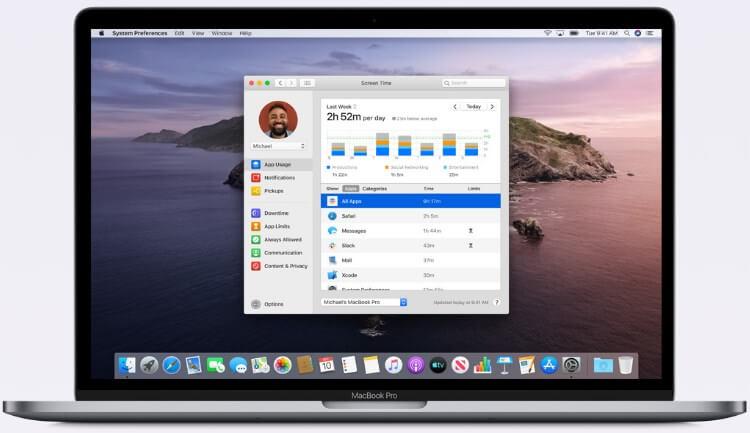Click the menu bar clock
Viewport: 750px width, 433px height.
tap(602, 33)
